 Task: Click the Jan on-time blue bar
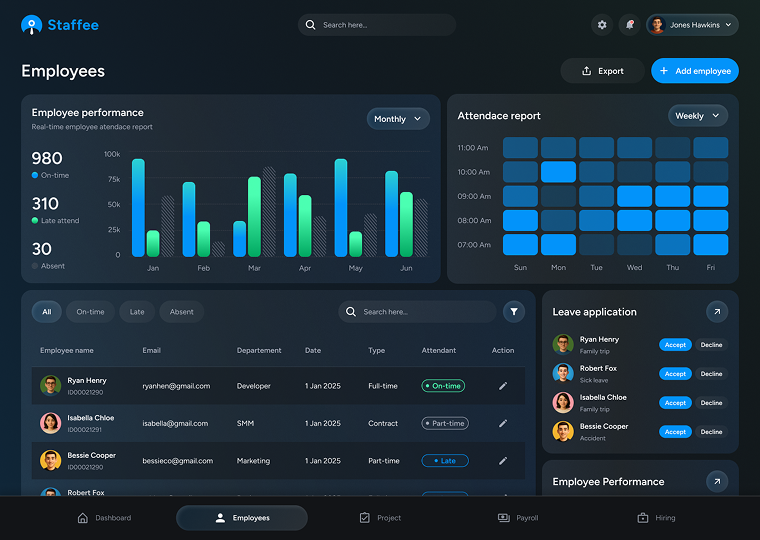pos(138,207)
